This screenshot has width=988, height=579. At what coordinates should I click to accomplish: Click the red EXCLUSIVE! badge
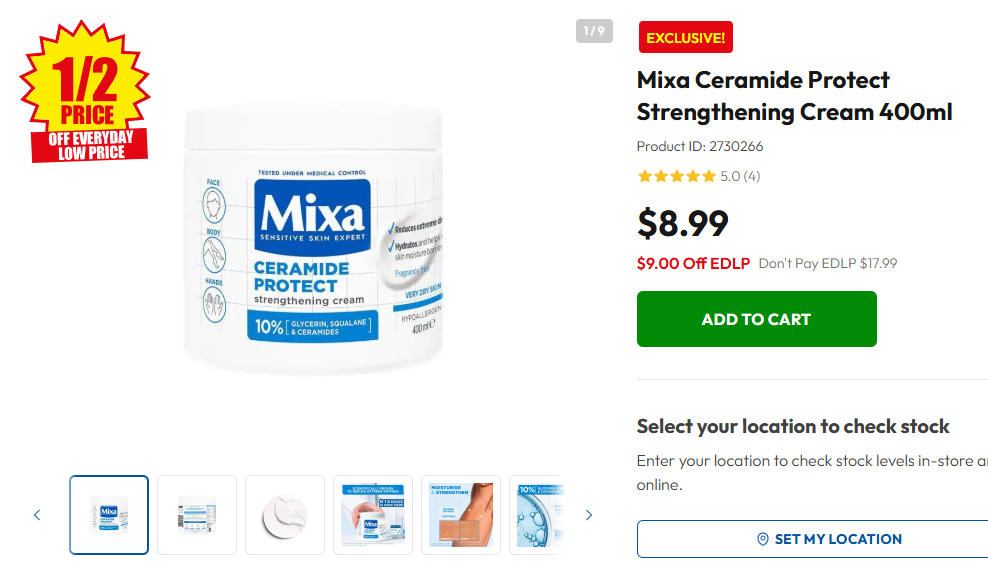tap(685, 38)
